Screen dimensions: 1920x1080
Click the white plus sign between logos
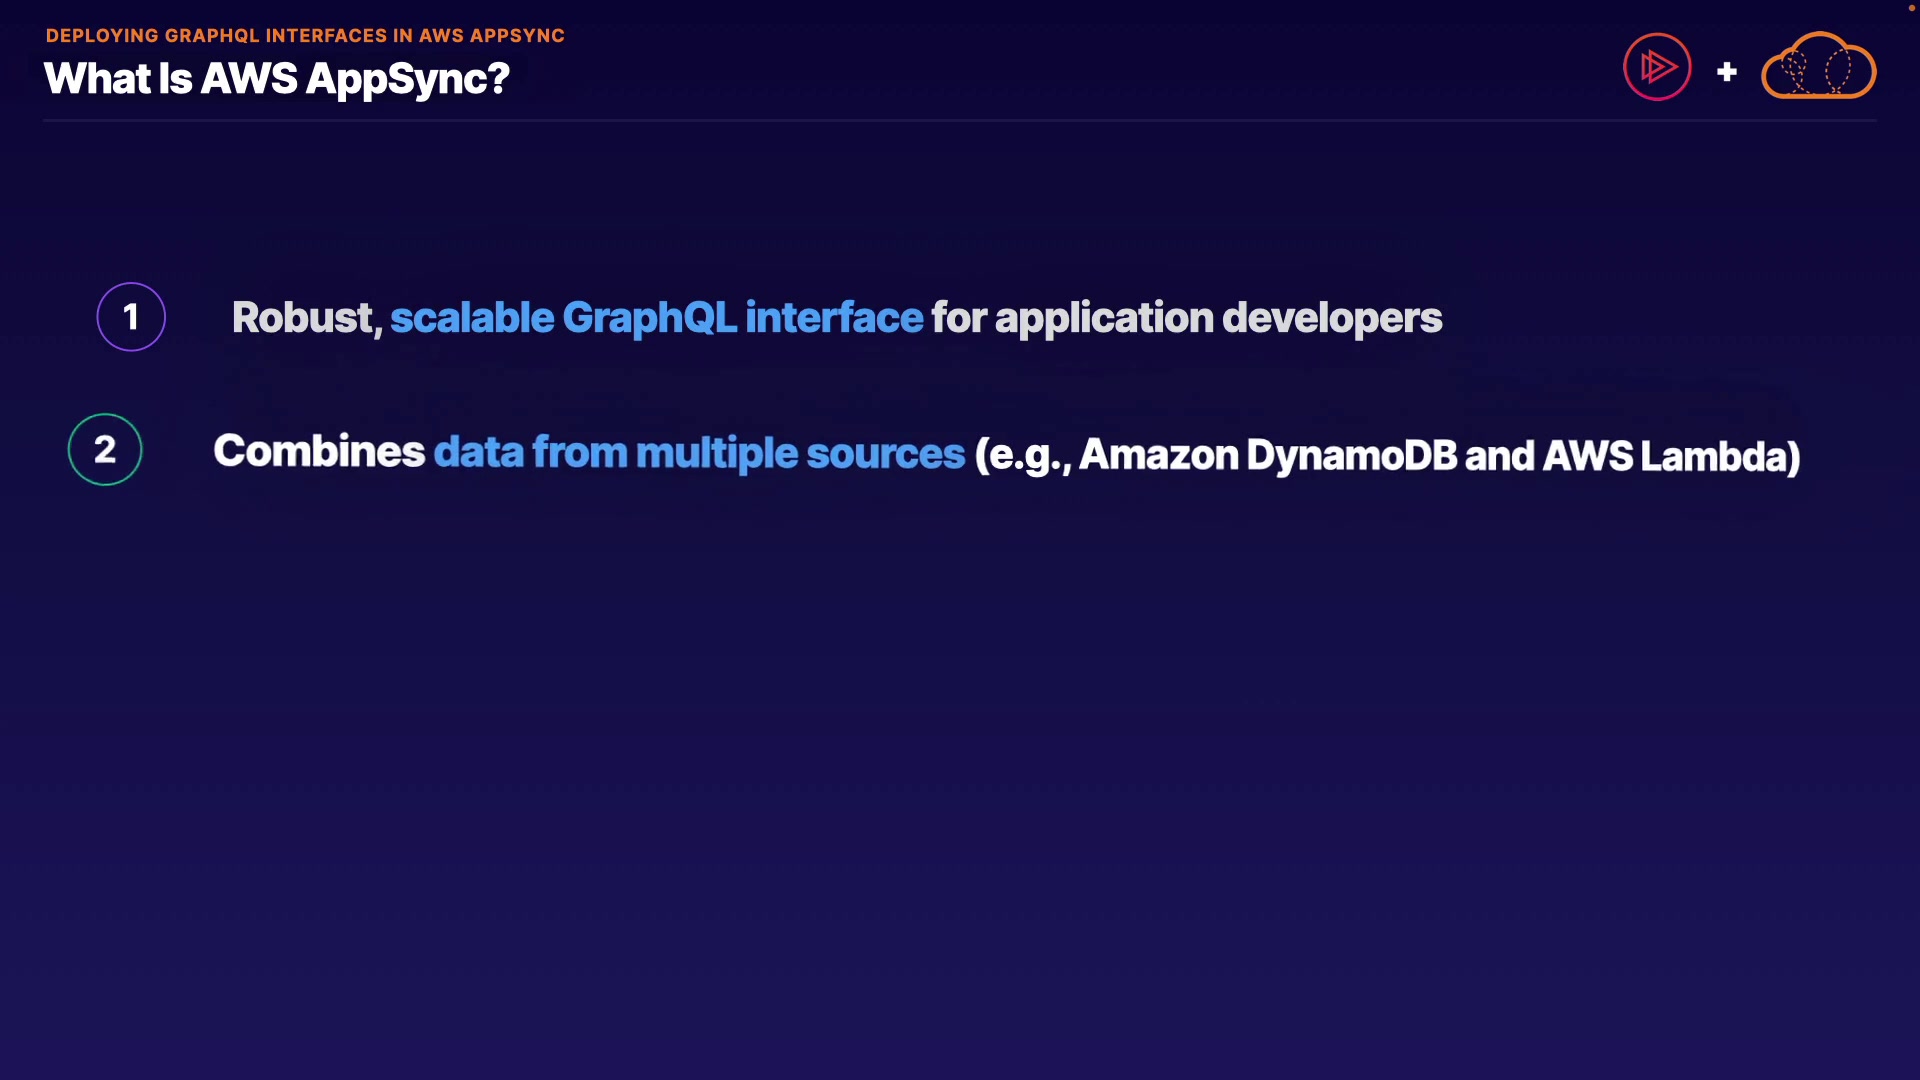(x=1726, y=72)
